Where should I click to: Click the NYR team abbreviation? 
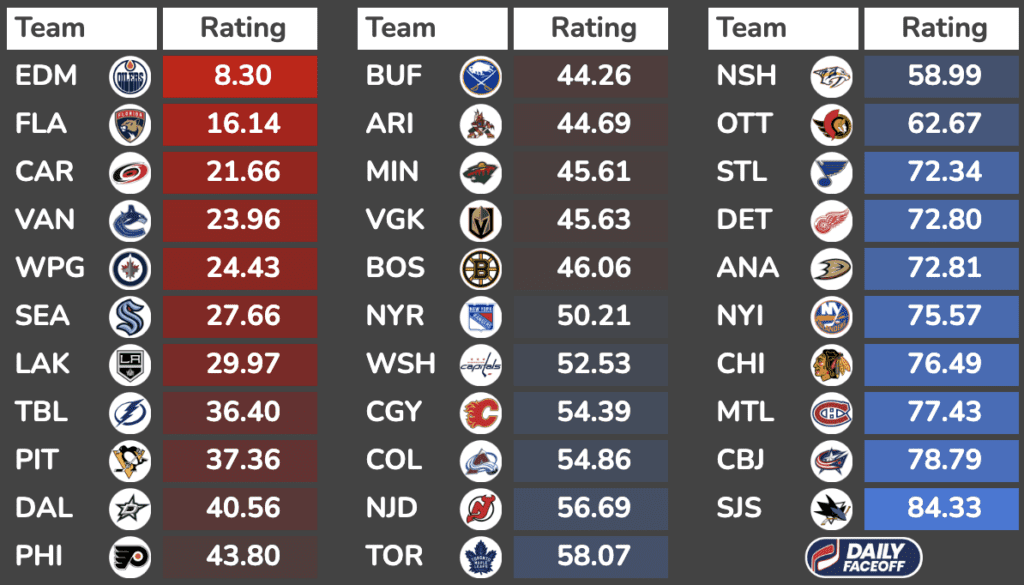click(395, 317)
